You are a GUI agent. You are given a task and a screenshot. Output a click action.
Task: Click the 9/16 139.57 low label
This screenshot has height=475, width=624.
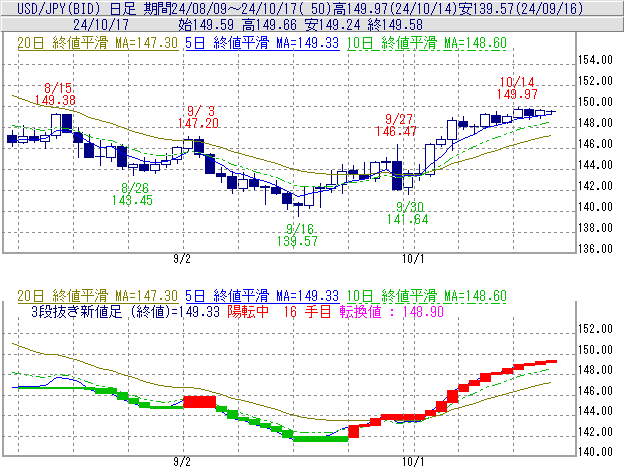[x=298, y=235]
